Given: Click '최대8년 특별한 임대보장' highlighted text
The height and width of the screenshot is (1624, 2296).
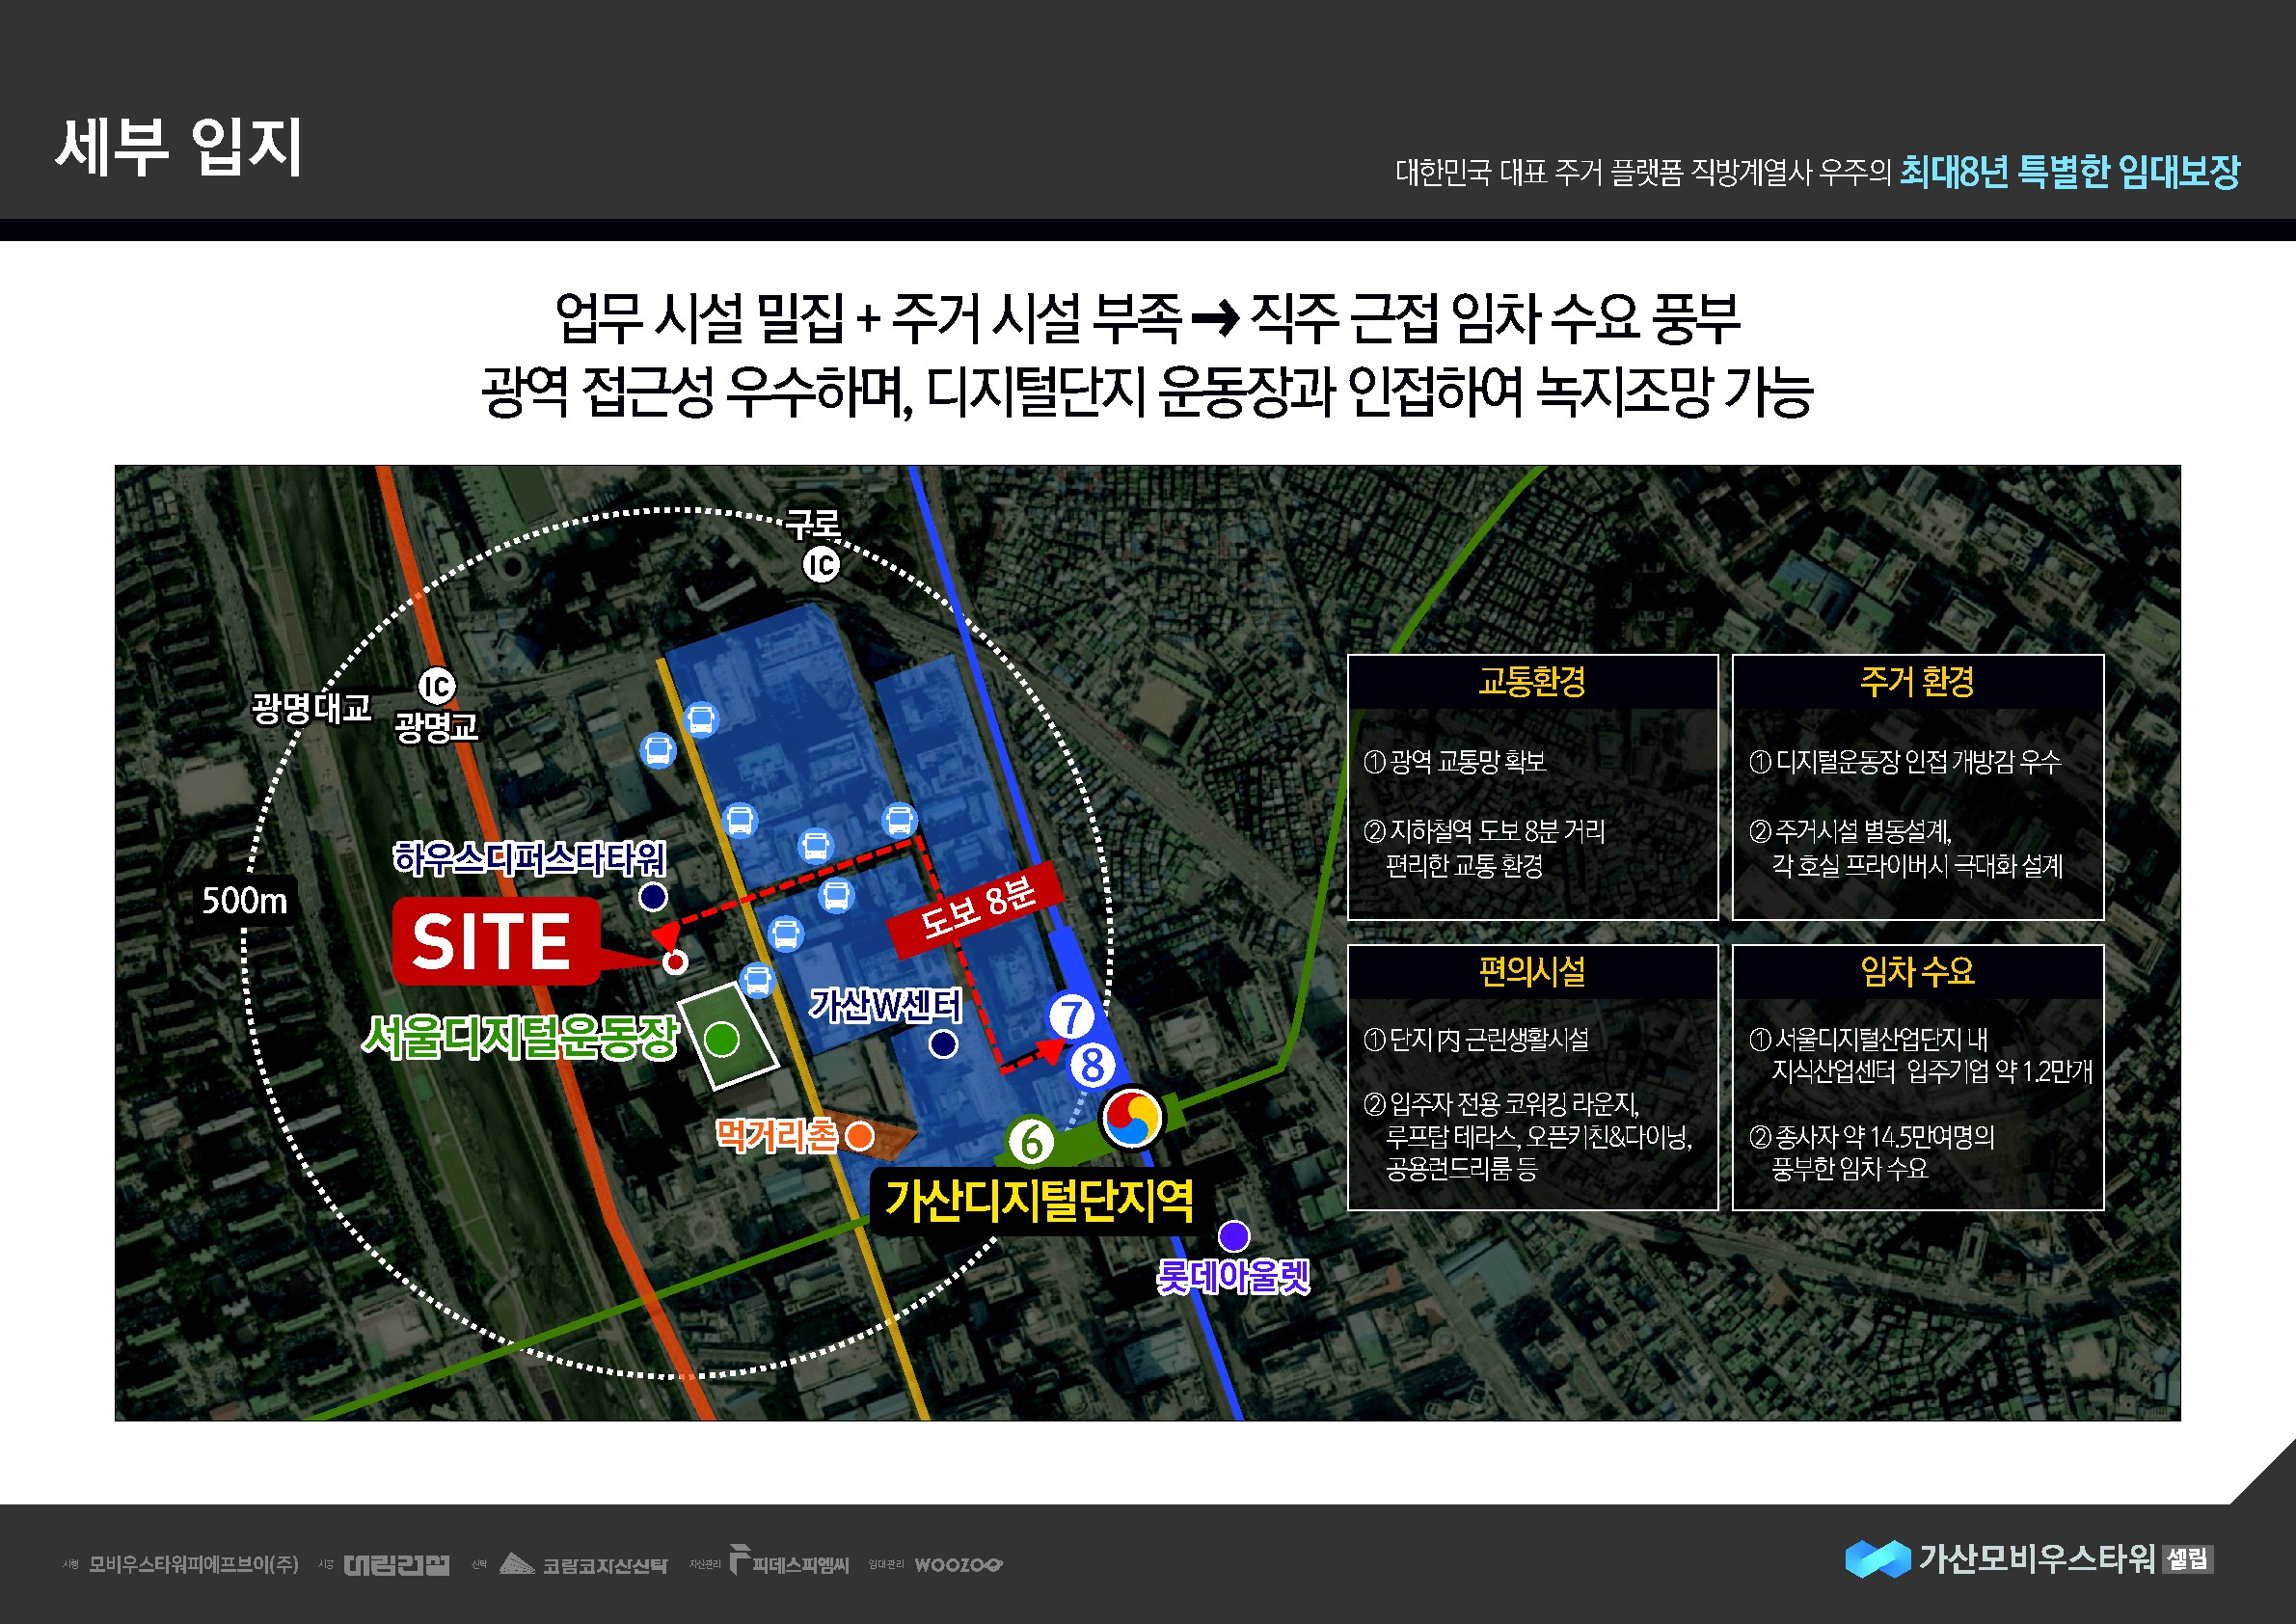Looking at the screenshot, I should point(2070,172).
